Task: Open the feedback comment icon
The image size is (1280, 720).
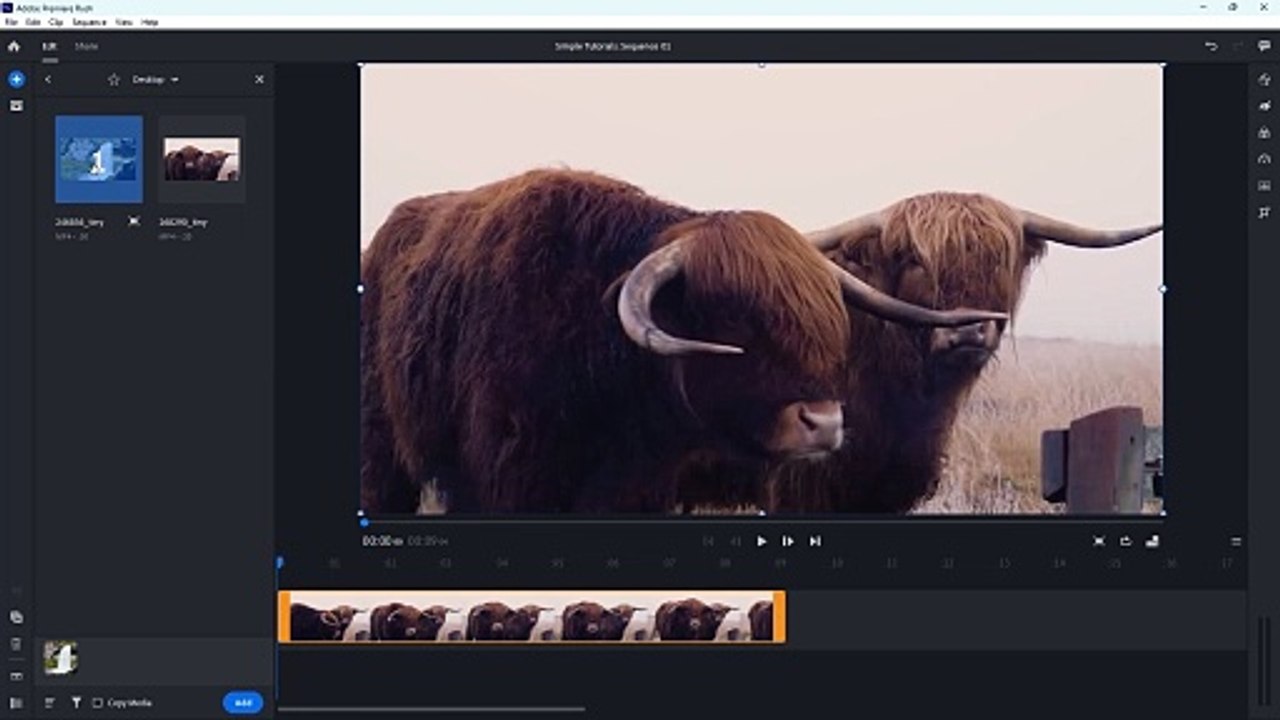Action: pos(1264,46)
